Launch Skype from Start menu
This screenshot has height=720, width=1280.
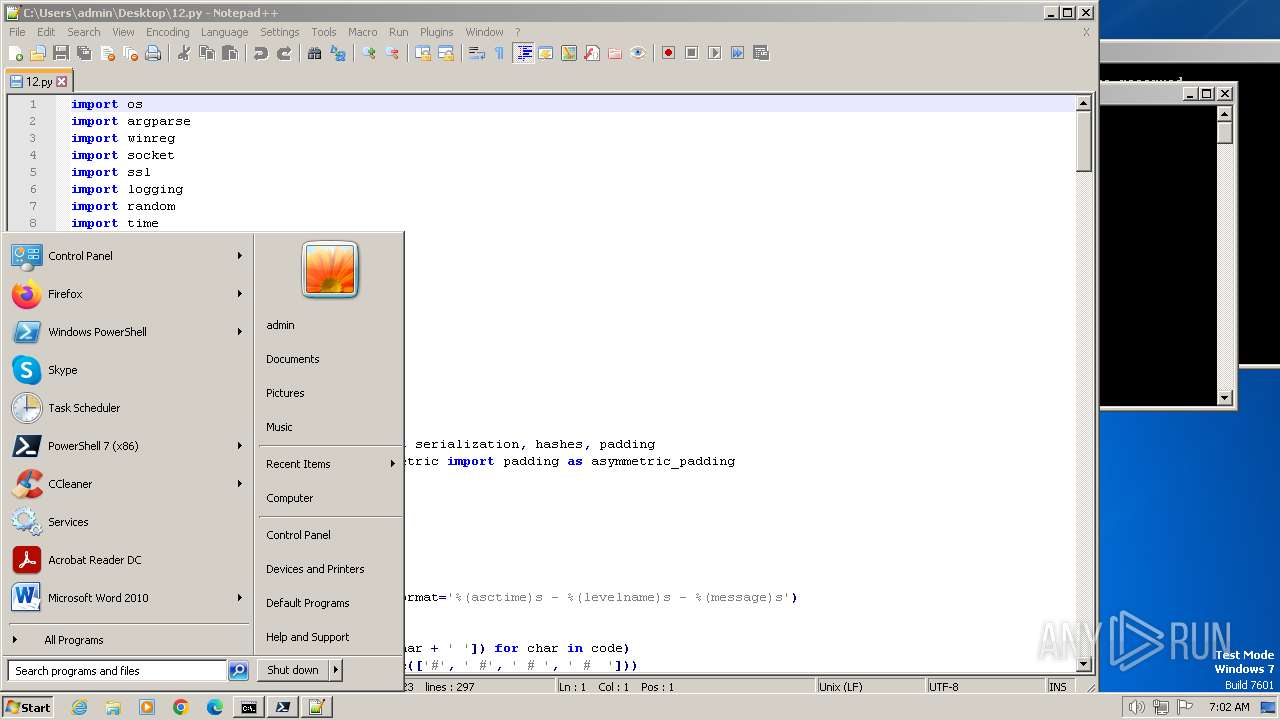point(128,370)
